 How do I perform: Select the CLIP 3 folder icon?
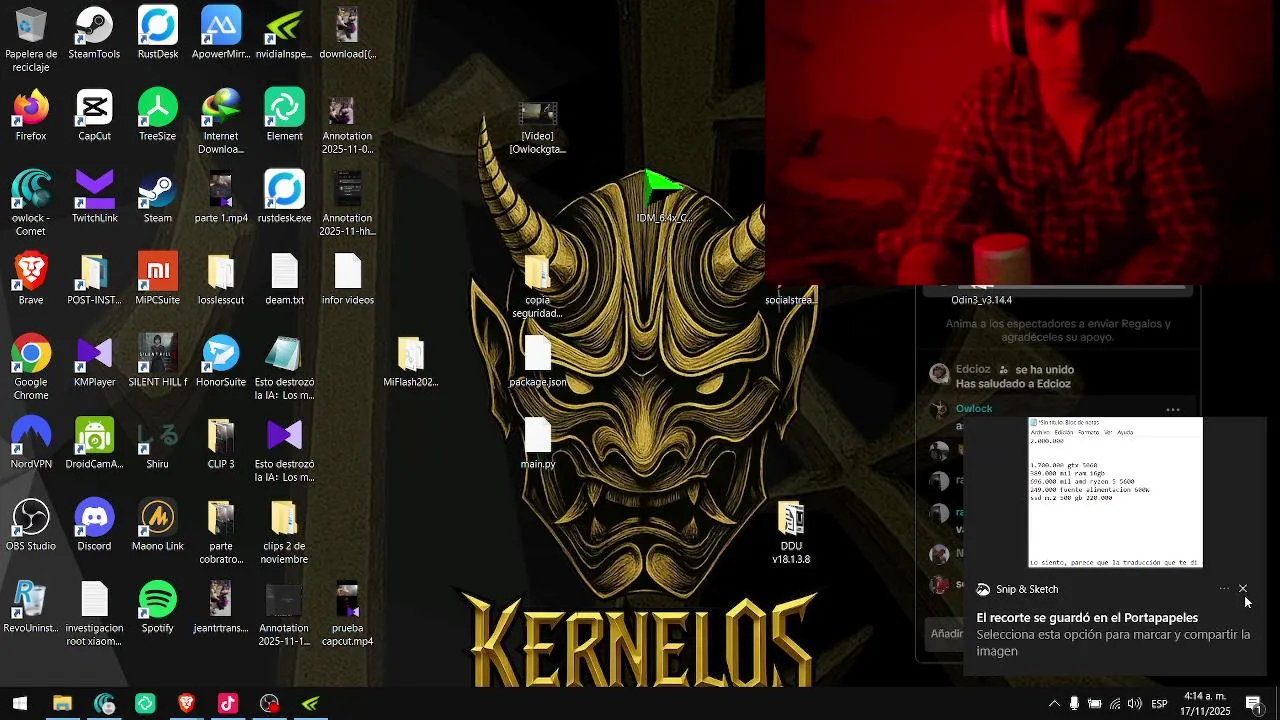tap(221, 443)
